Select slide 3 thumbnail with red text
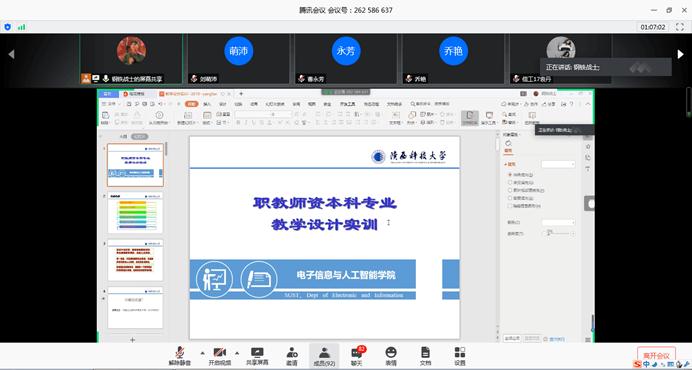The width and height of the screenshot is (692, 370). (135, 260)
